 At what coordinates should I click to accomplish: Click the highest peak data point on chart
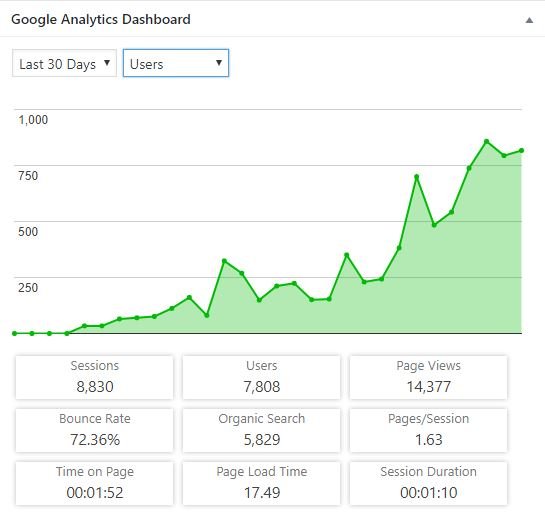click(x=486, y=142)
